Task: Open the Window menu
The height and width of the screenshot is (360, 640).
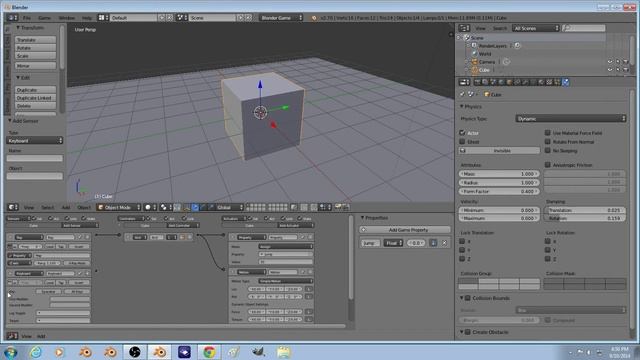Action: [x=67, y=18]
